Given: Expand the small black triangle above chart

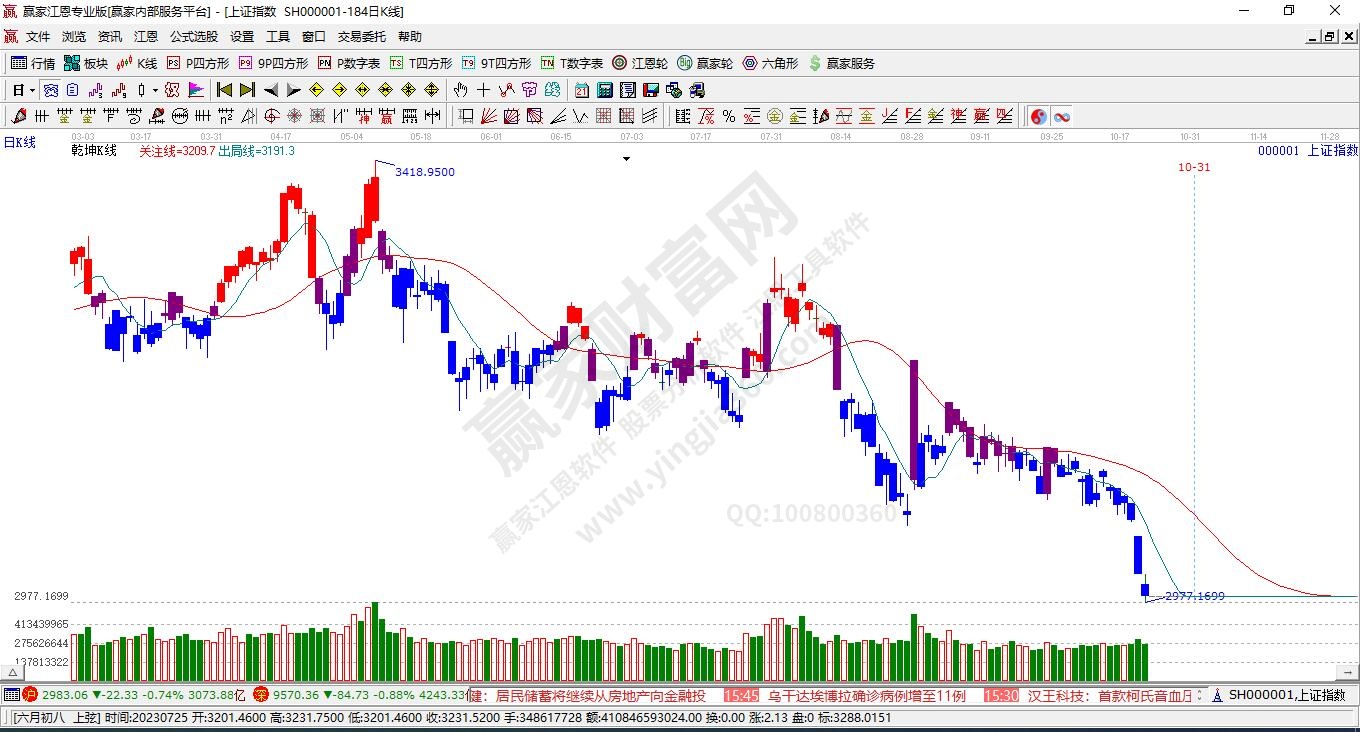Looking at the screenshot, I should (627, 159).
